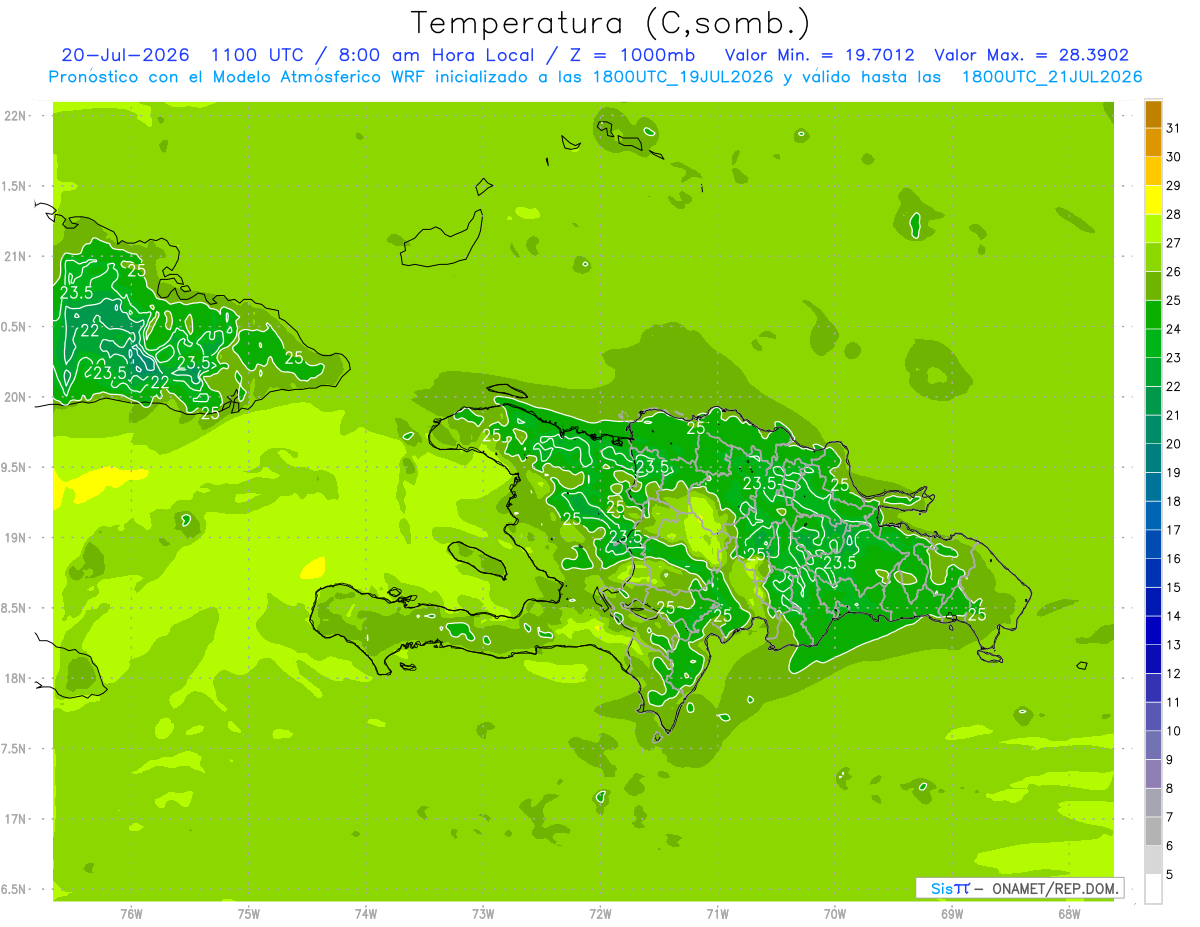Pick the dark blue colorbar band between 12 and 13
Viewport: 1200px width, 927px height.
click(x=1153, y=659)
